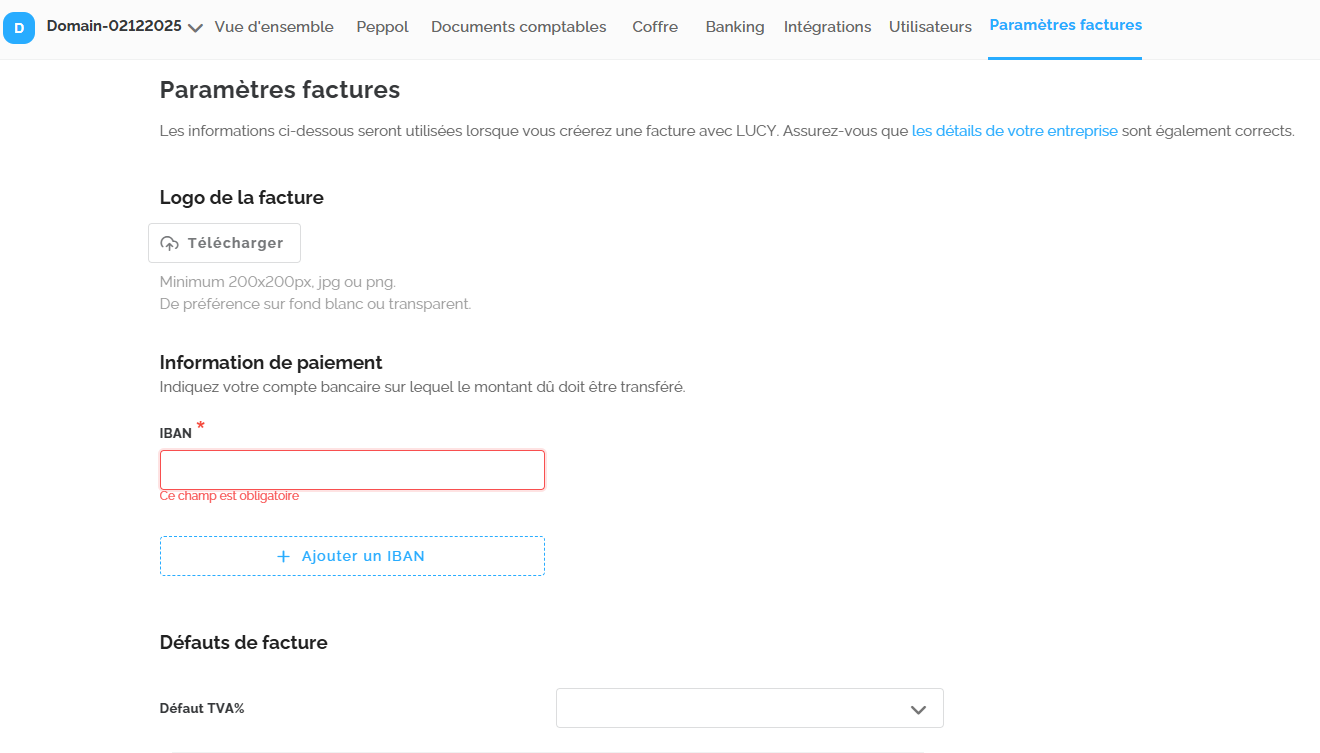The height and width of the screenshot is (753, 1320).
Task: Switch to the Peppol tab
Action: pyautogui.click(x=382, y=27)
